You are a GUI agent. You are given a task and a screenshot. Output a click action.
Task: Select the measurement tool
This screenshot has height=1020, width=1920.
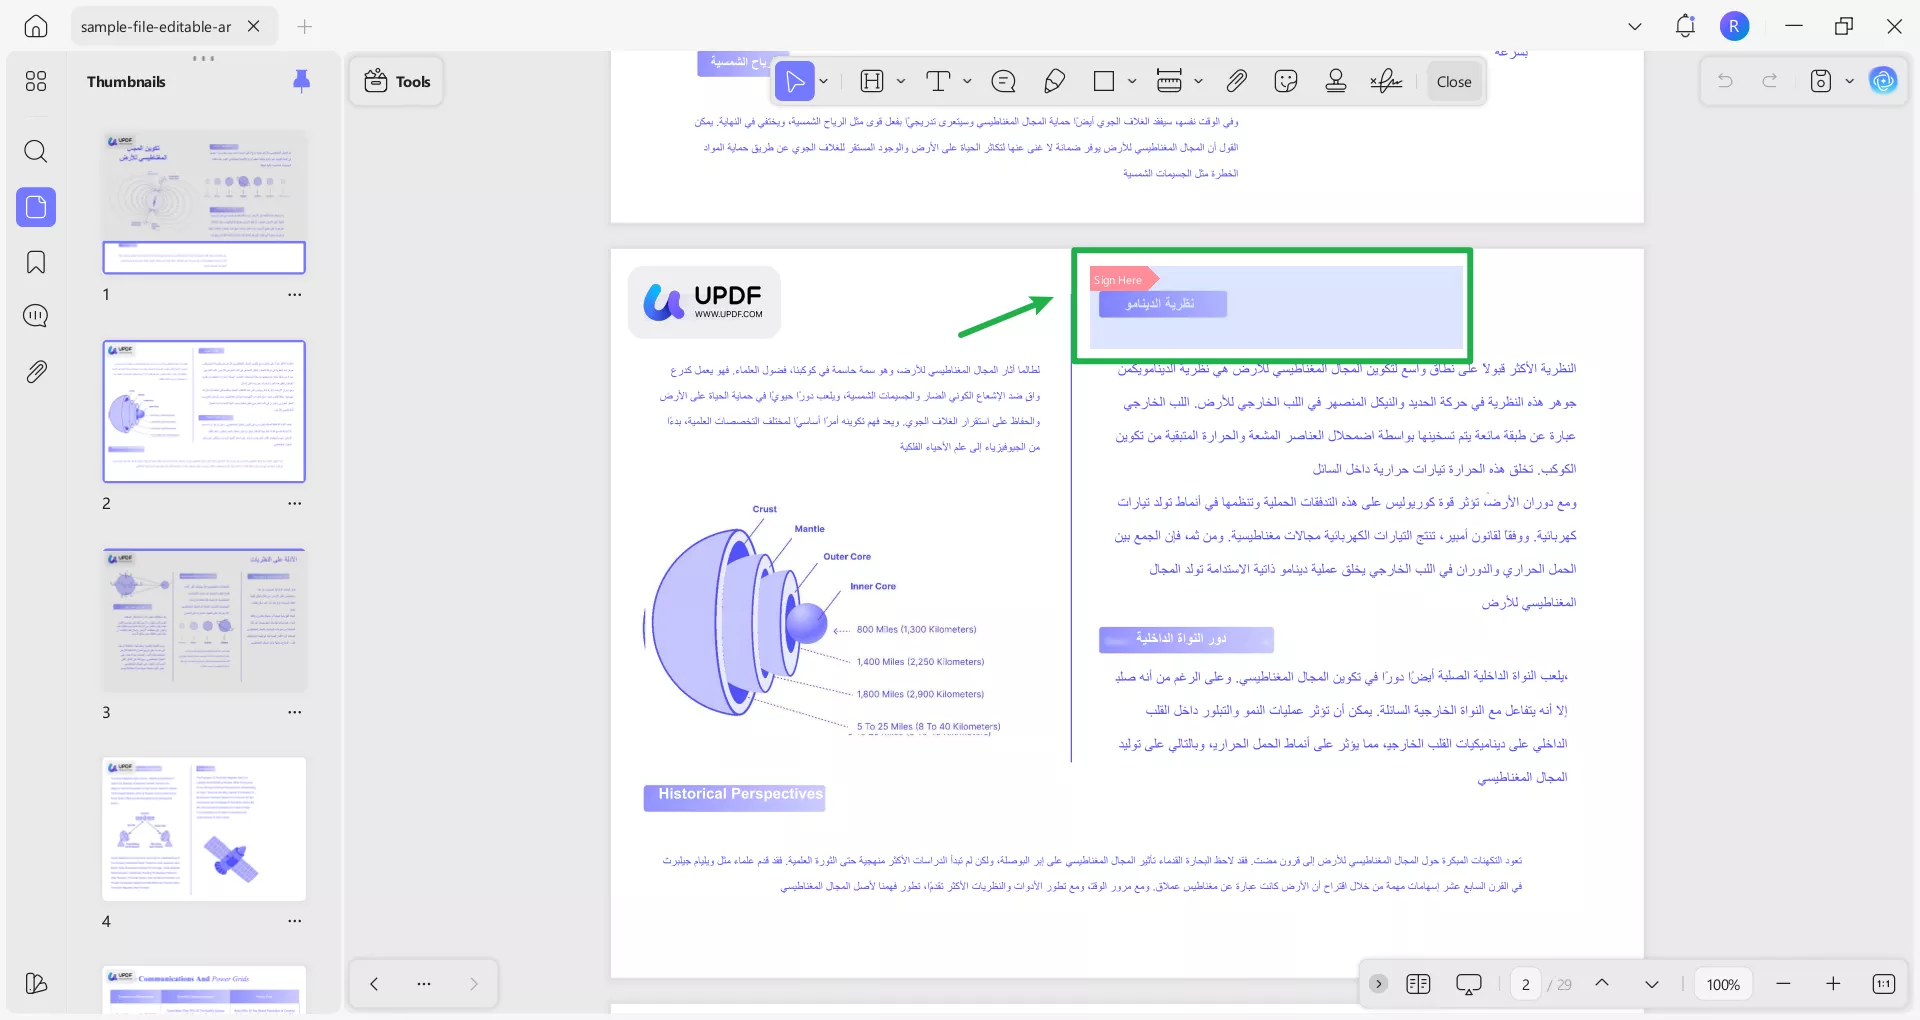click(x=1169, y=81)
